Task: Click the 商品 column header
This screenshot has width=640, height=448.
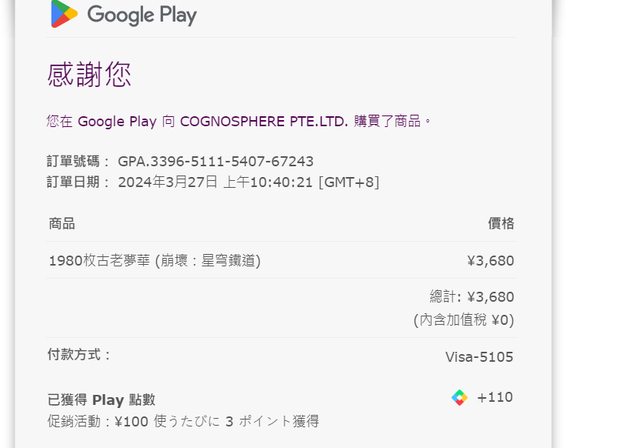Action: pyautogui.click(x=62, y=224)
